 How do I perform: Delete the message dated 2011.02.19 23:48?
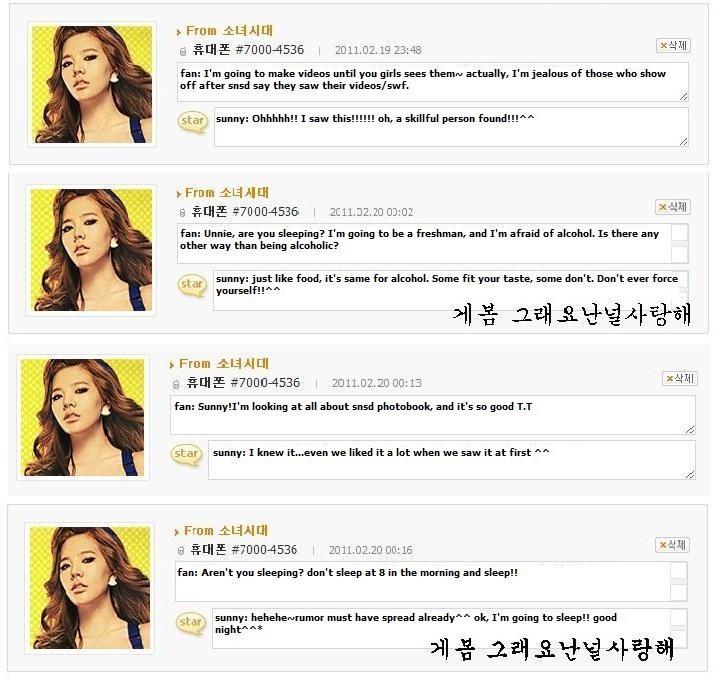pyautogui.click(x=673, y=45)
